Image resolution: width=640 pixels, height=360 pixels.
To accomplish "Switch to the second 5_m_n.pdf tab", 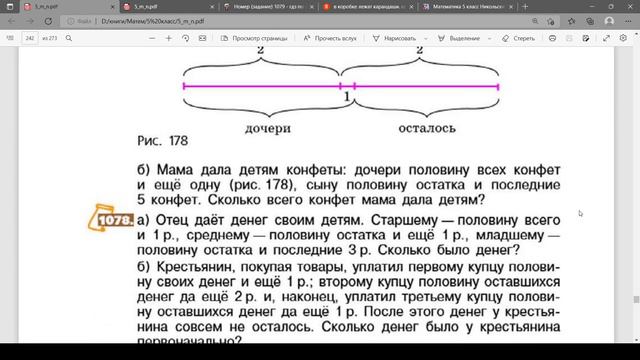I will click(169, 7).
